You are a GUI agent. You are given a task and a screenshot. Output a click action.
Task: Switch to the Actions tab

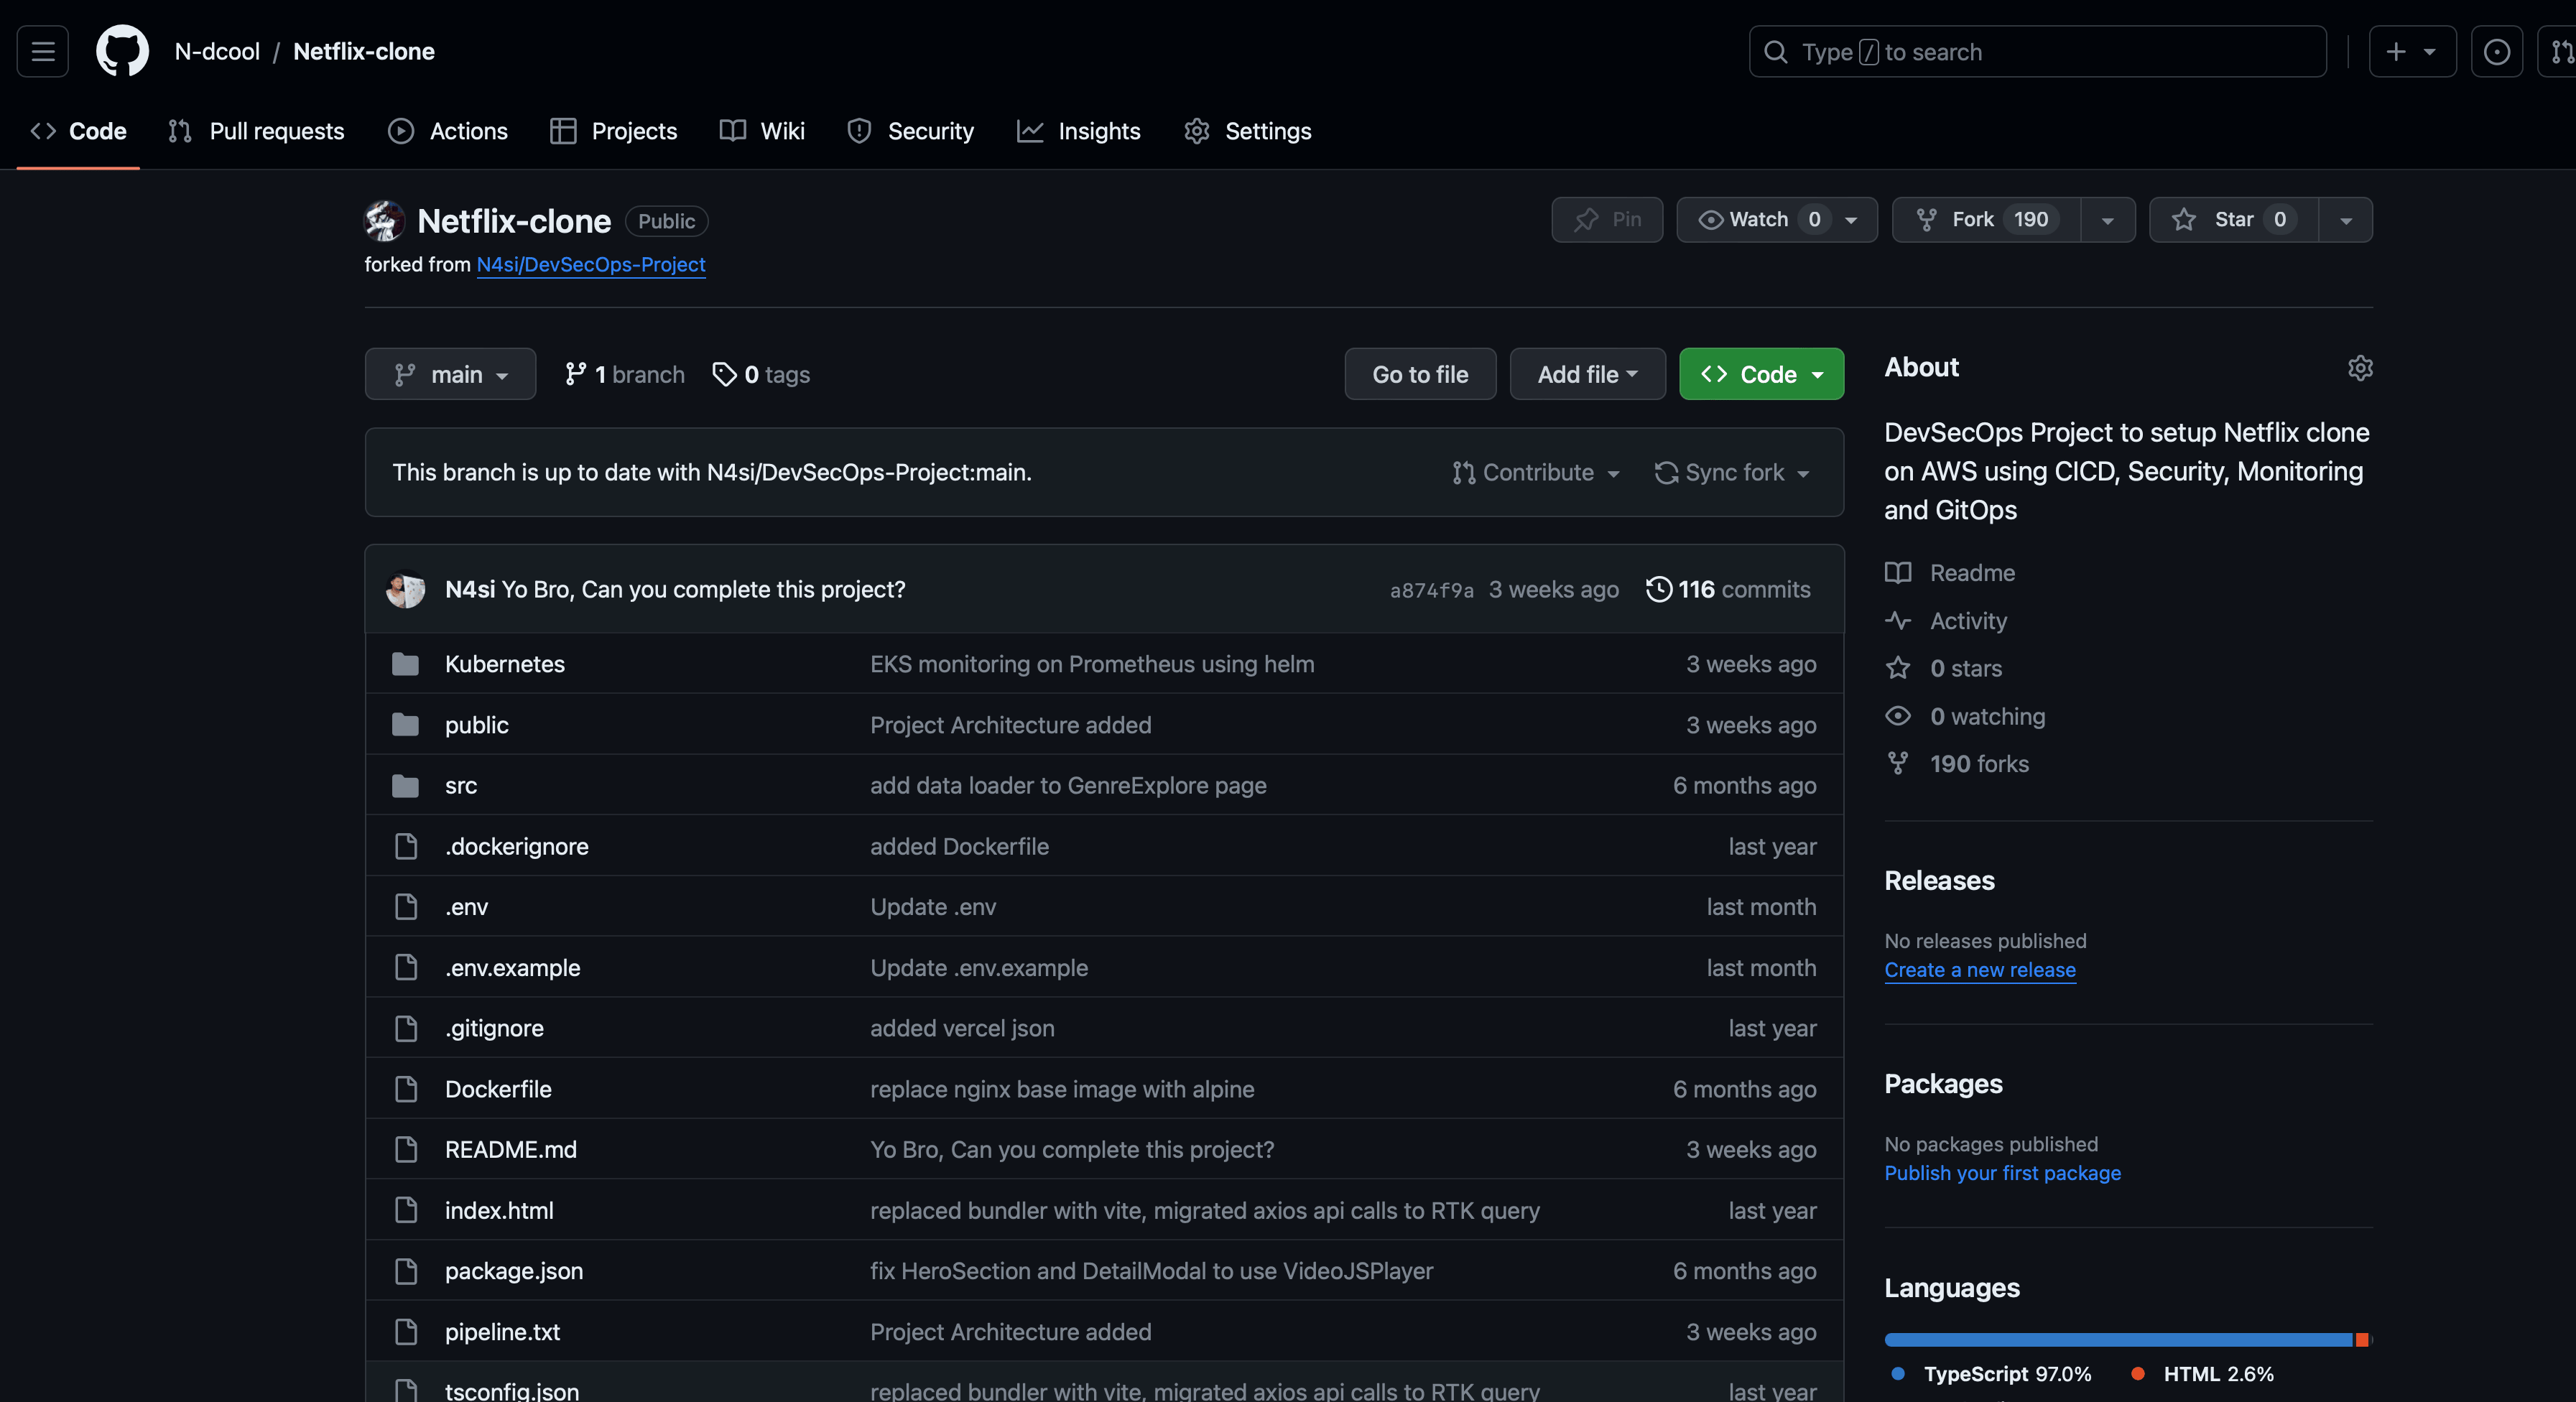(448, 131)
